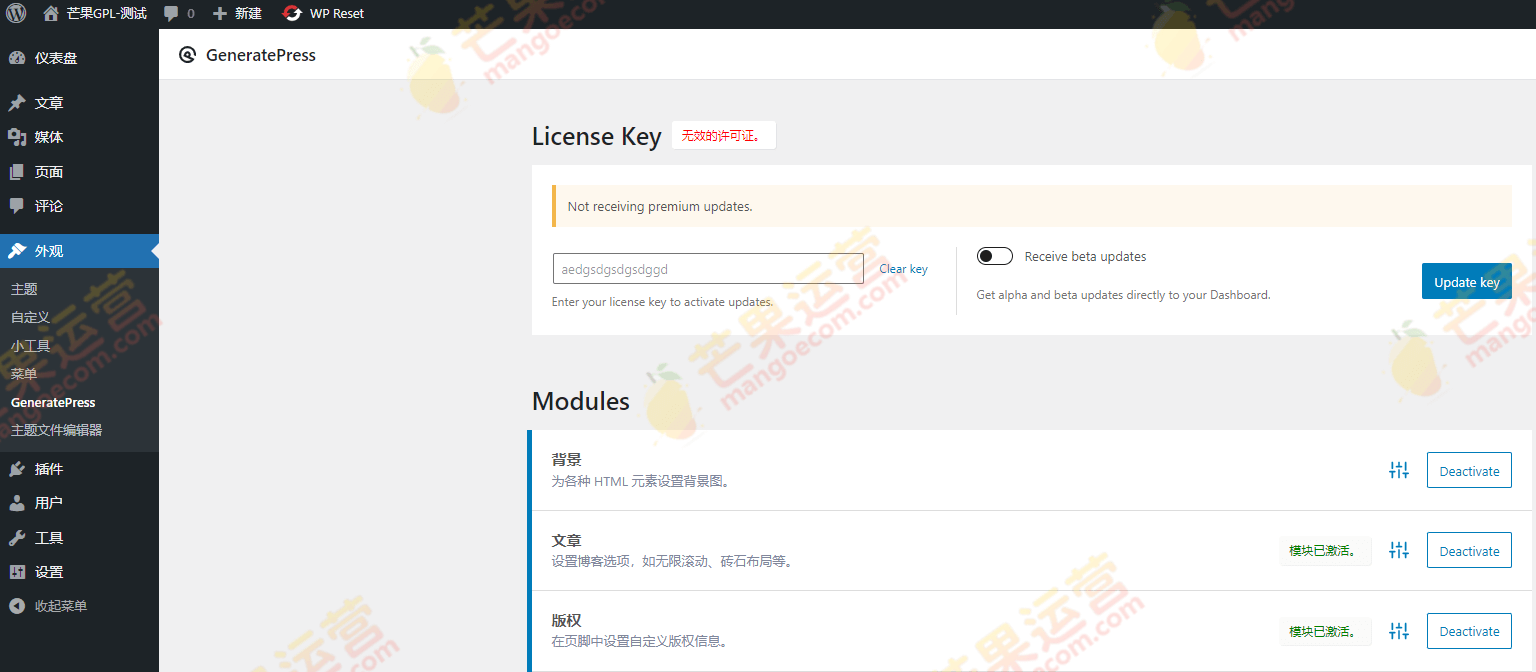1536x672 pixels.
Task: Enable the Receive beta updates toggle
Action: [x=994, y=255]
